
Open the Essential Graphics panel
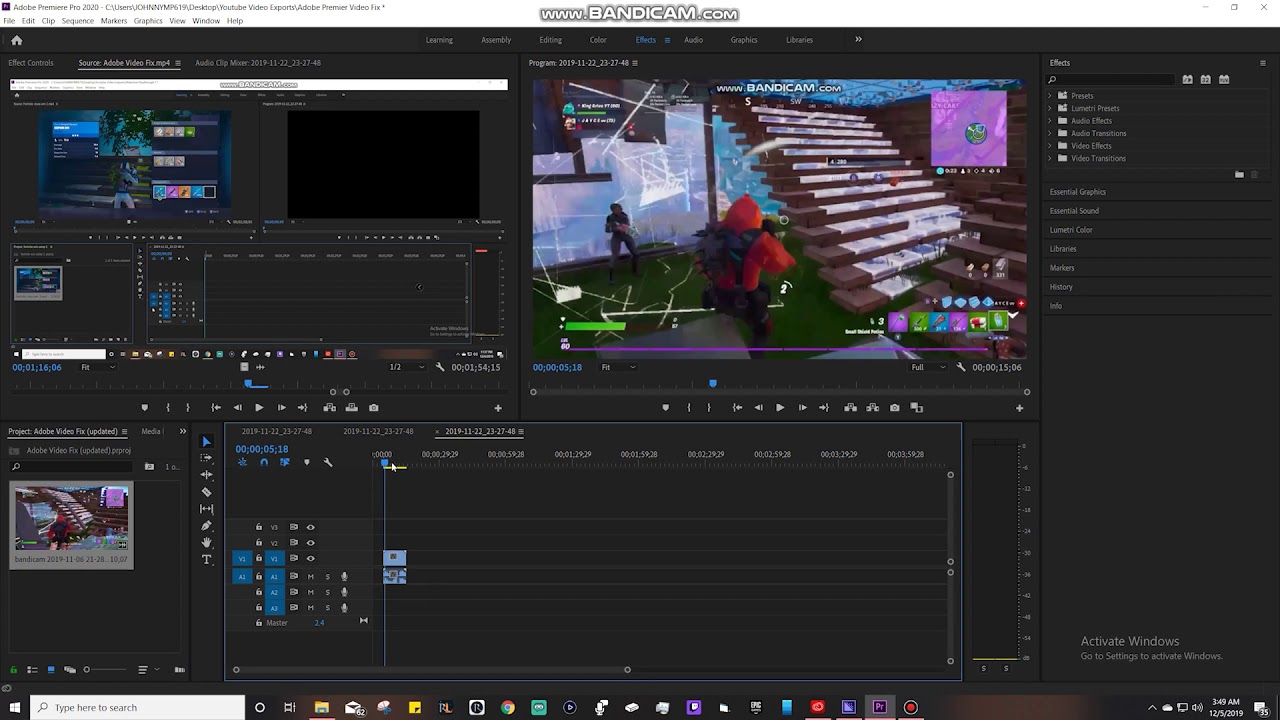pos(1077,192)
